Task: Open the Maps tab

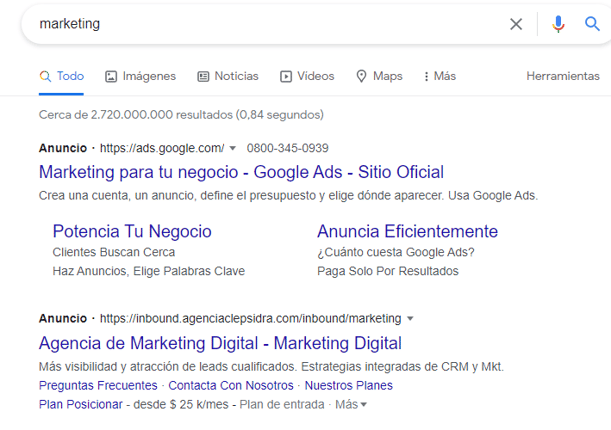Action: 379,76
